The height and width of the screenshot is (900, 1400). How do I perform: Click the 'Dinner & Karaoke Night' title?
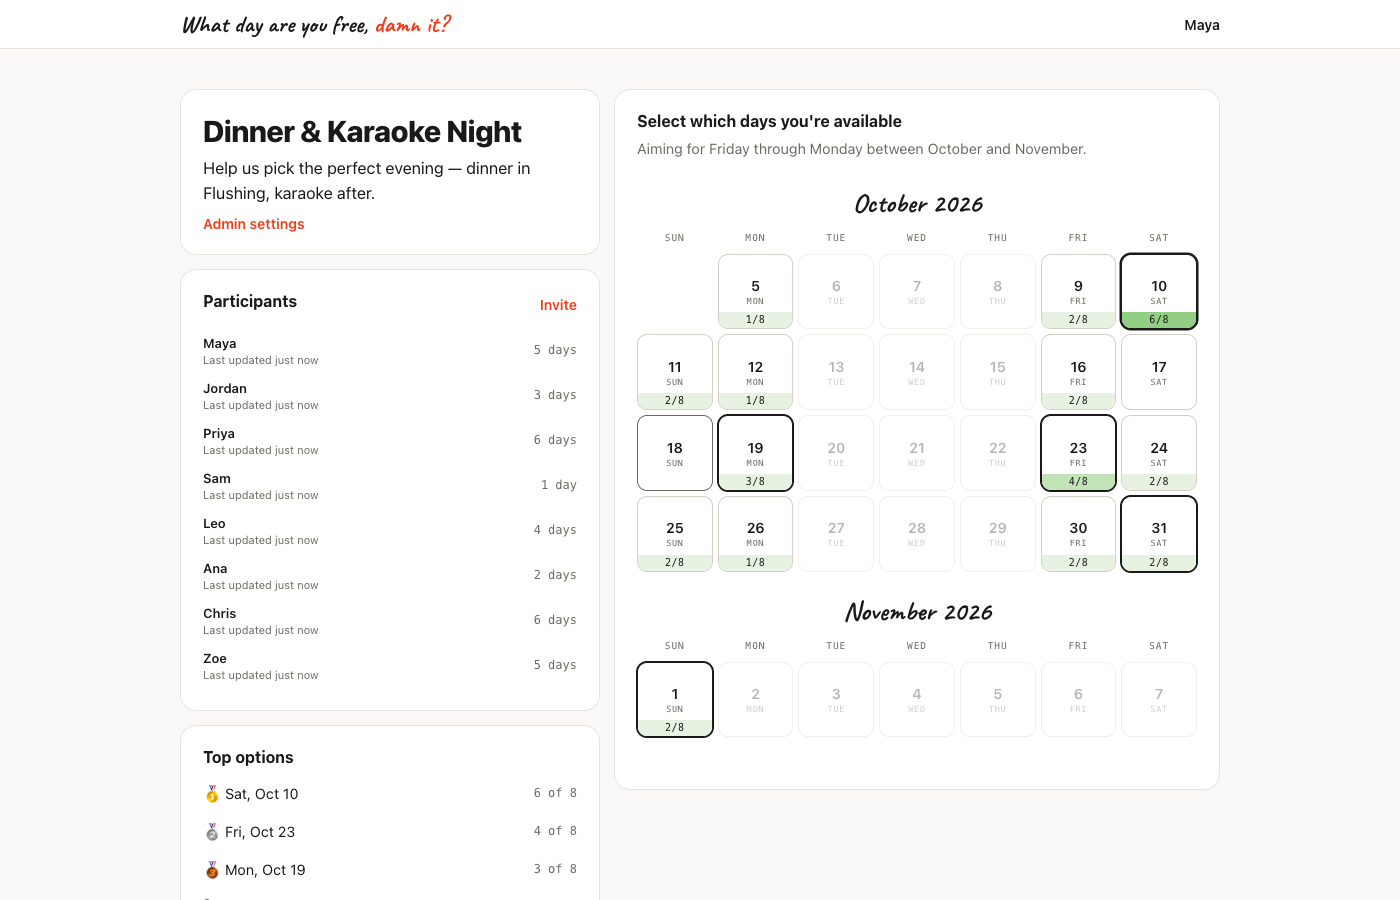(362, 132)
